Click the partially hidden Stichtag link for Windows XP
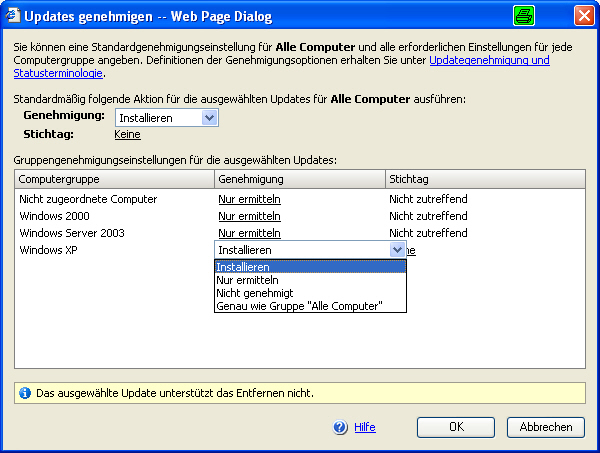 [411, 250]
